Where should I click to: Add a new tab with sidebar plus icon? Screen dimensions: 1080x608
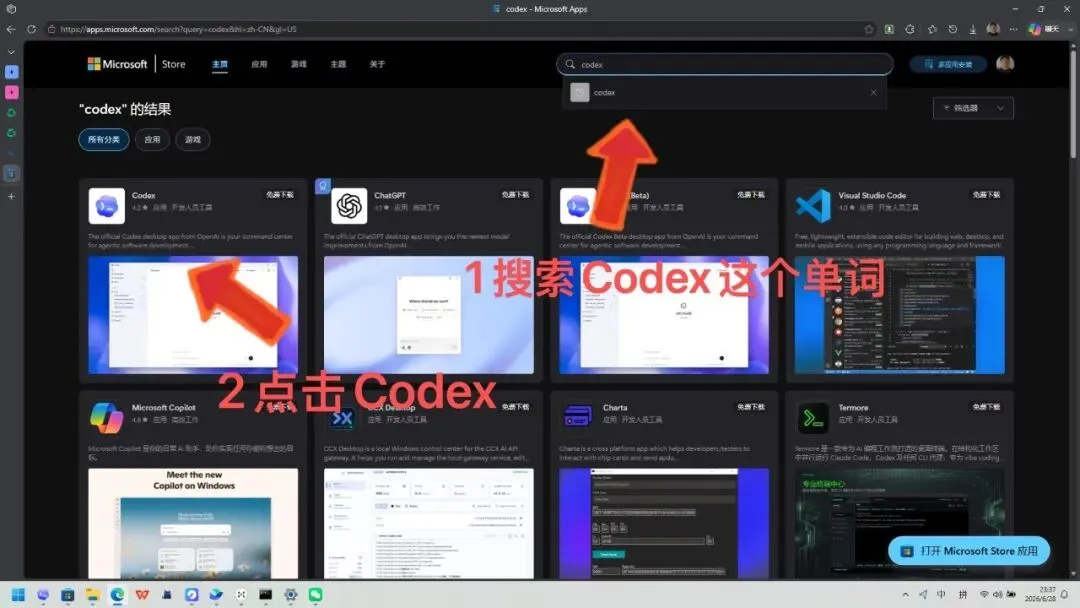pos(11,196)
